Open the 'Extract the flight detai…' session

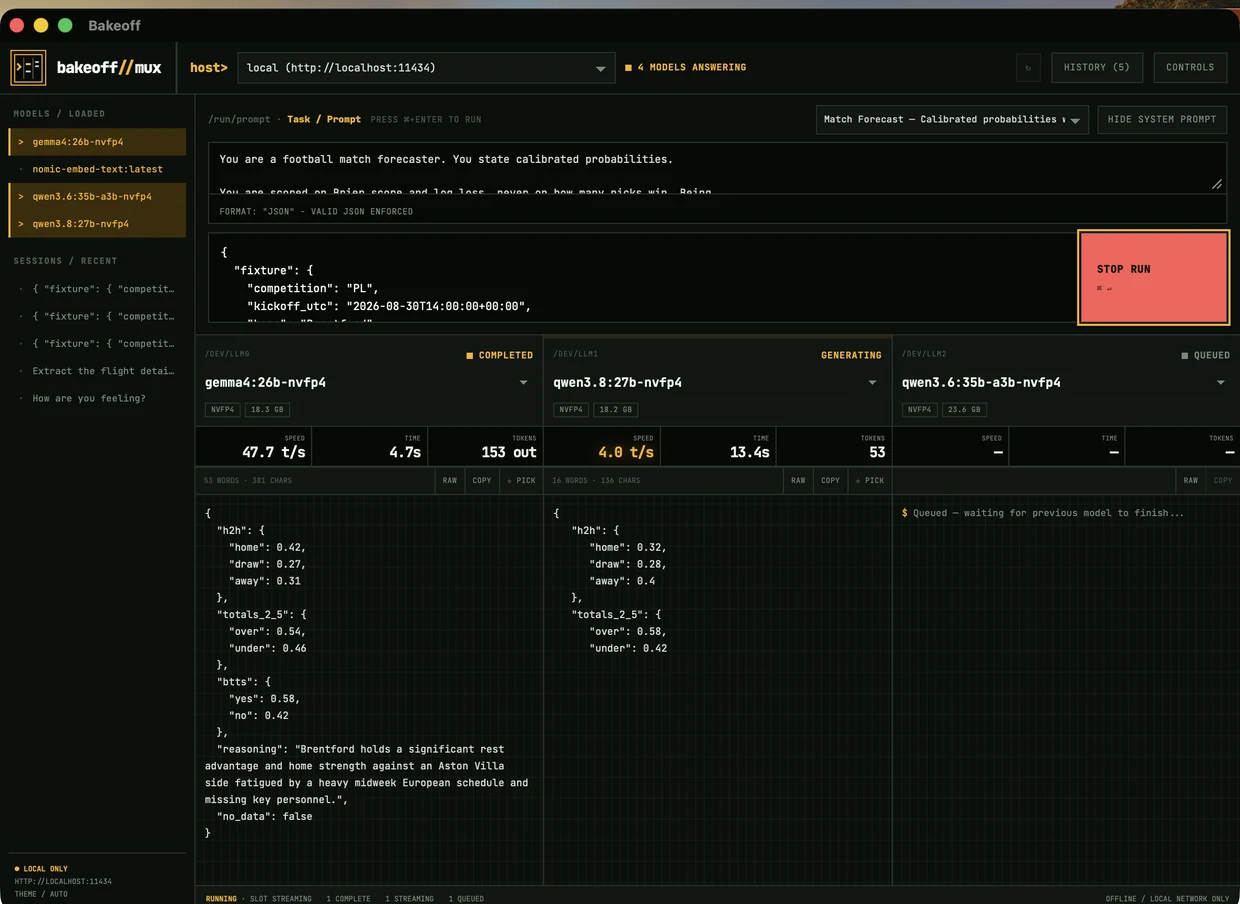point(97,371)
